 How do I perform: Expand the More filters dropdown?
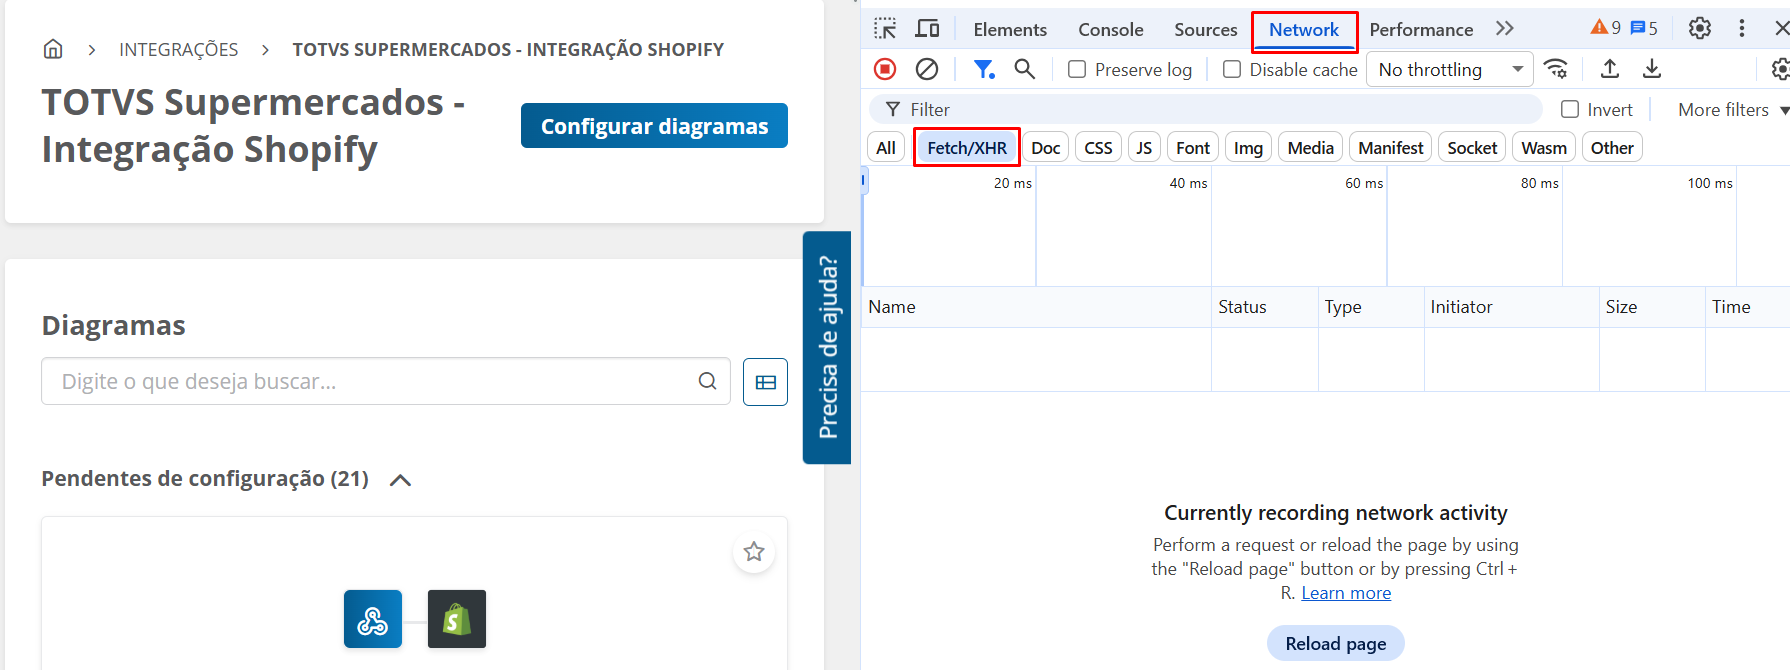coord(1733,109)
